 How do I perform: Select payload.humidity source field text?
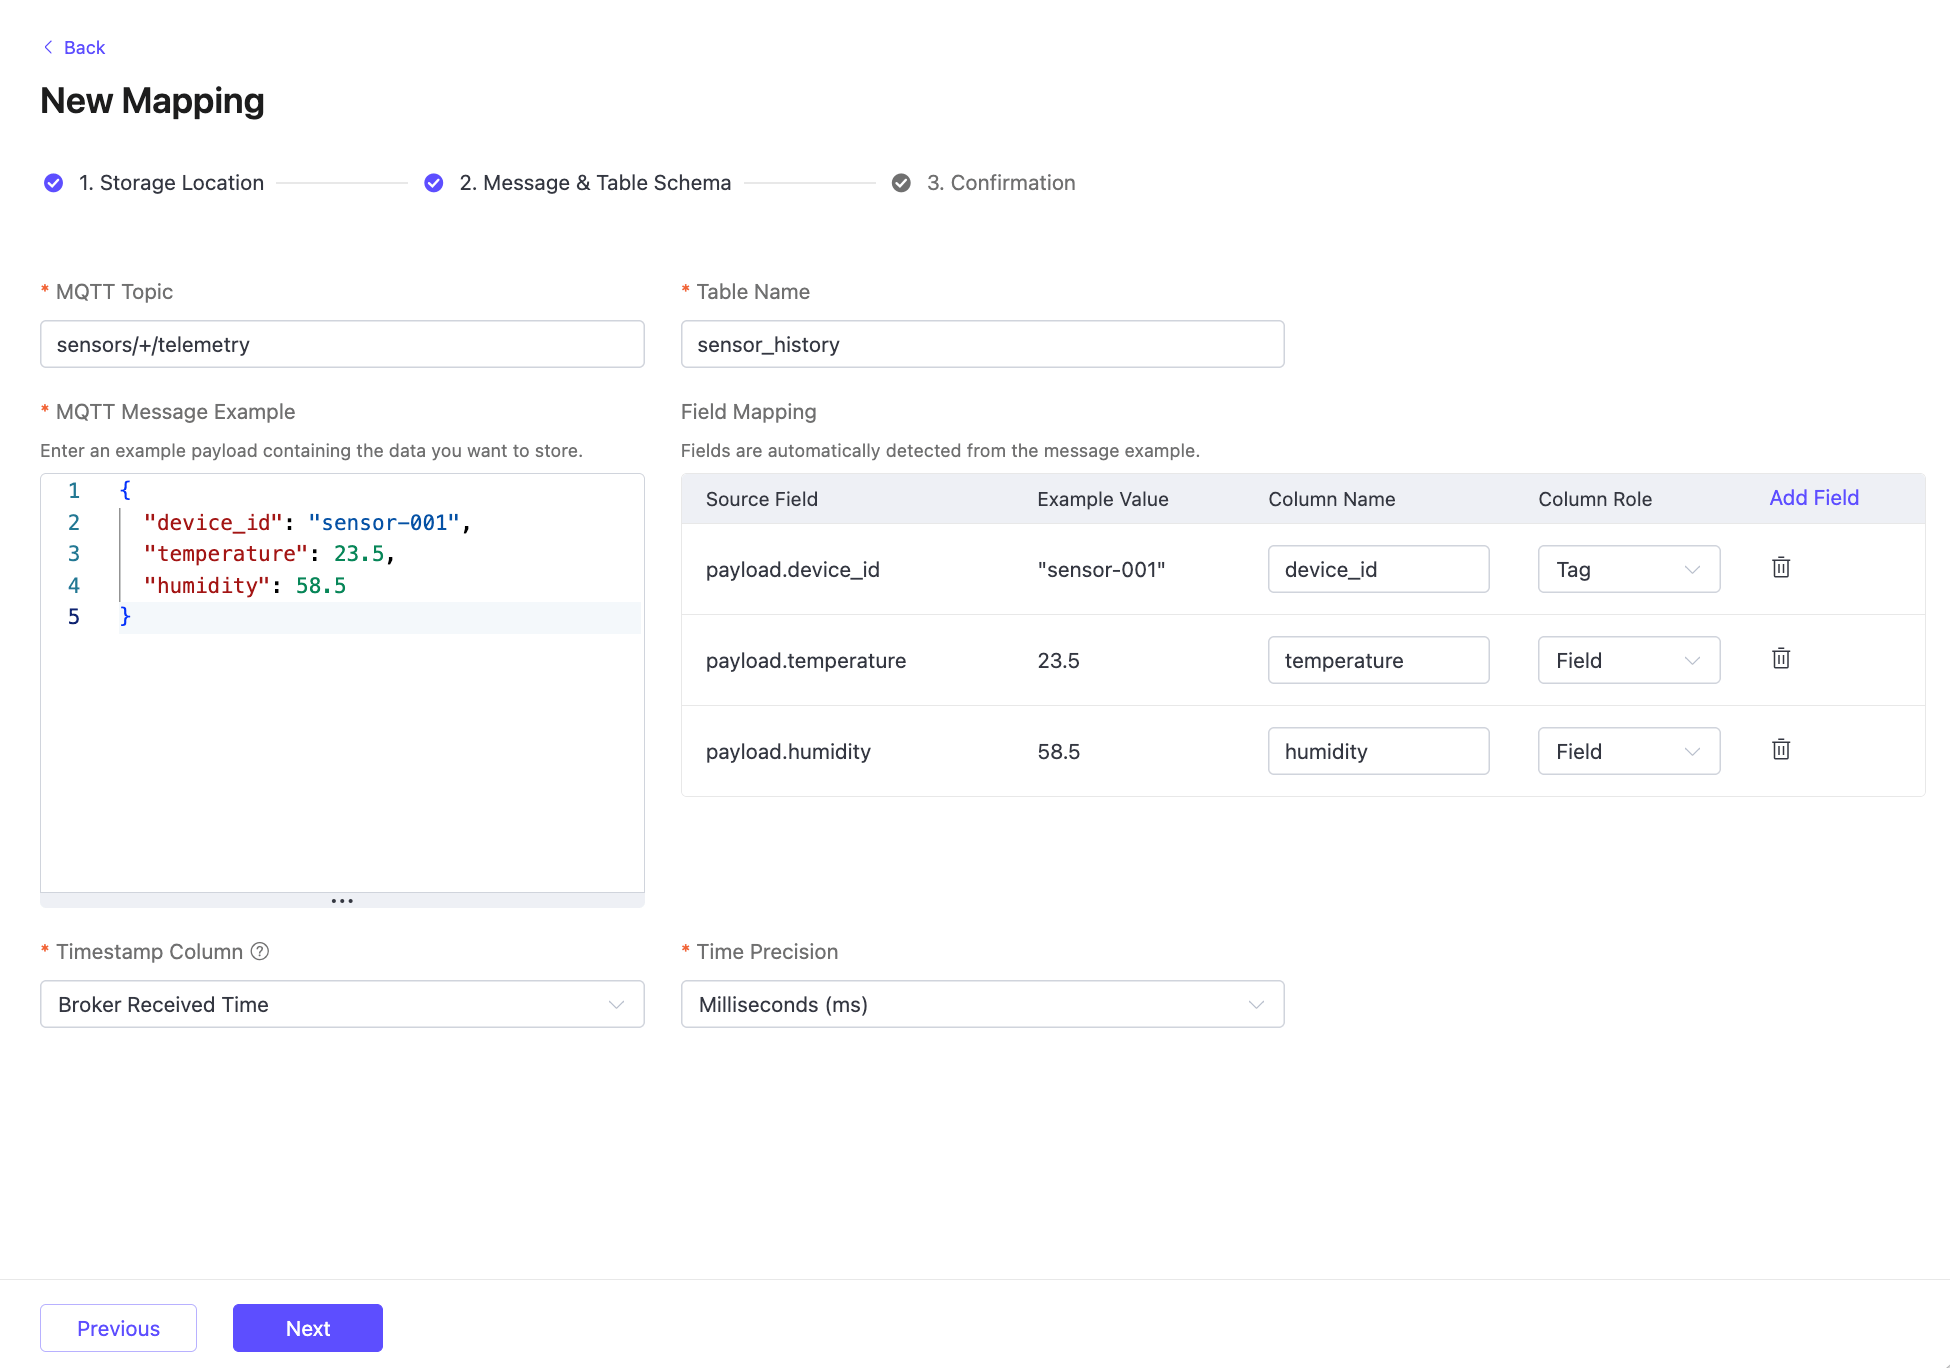(x=788, y=751)
